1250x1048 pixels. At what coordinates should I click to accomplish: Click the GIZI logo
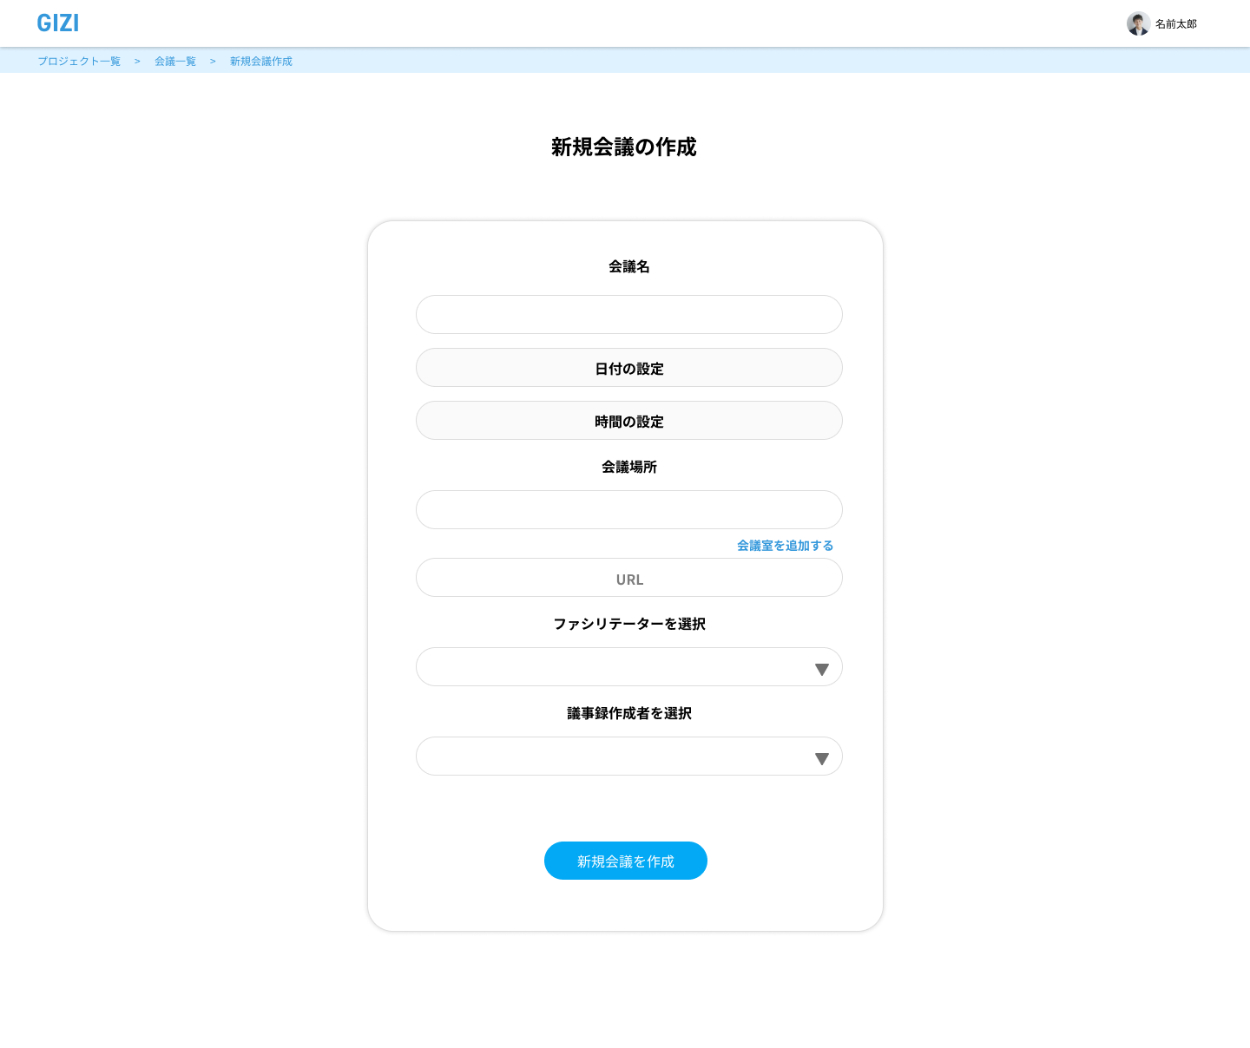pyautogui.click(x=58, y=23)
